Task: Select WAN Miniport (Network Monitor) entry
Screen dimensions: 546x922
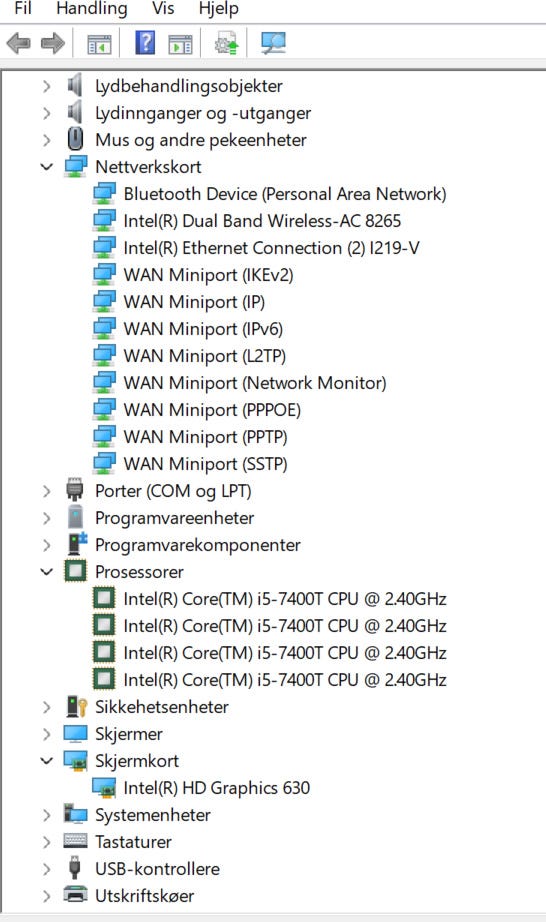Action: (255, 383)
